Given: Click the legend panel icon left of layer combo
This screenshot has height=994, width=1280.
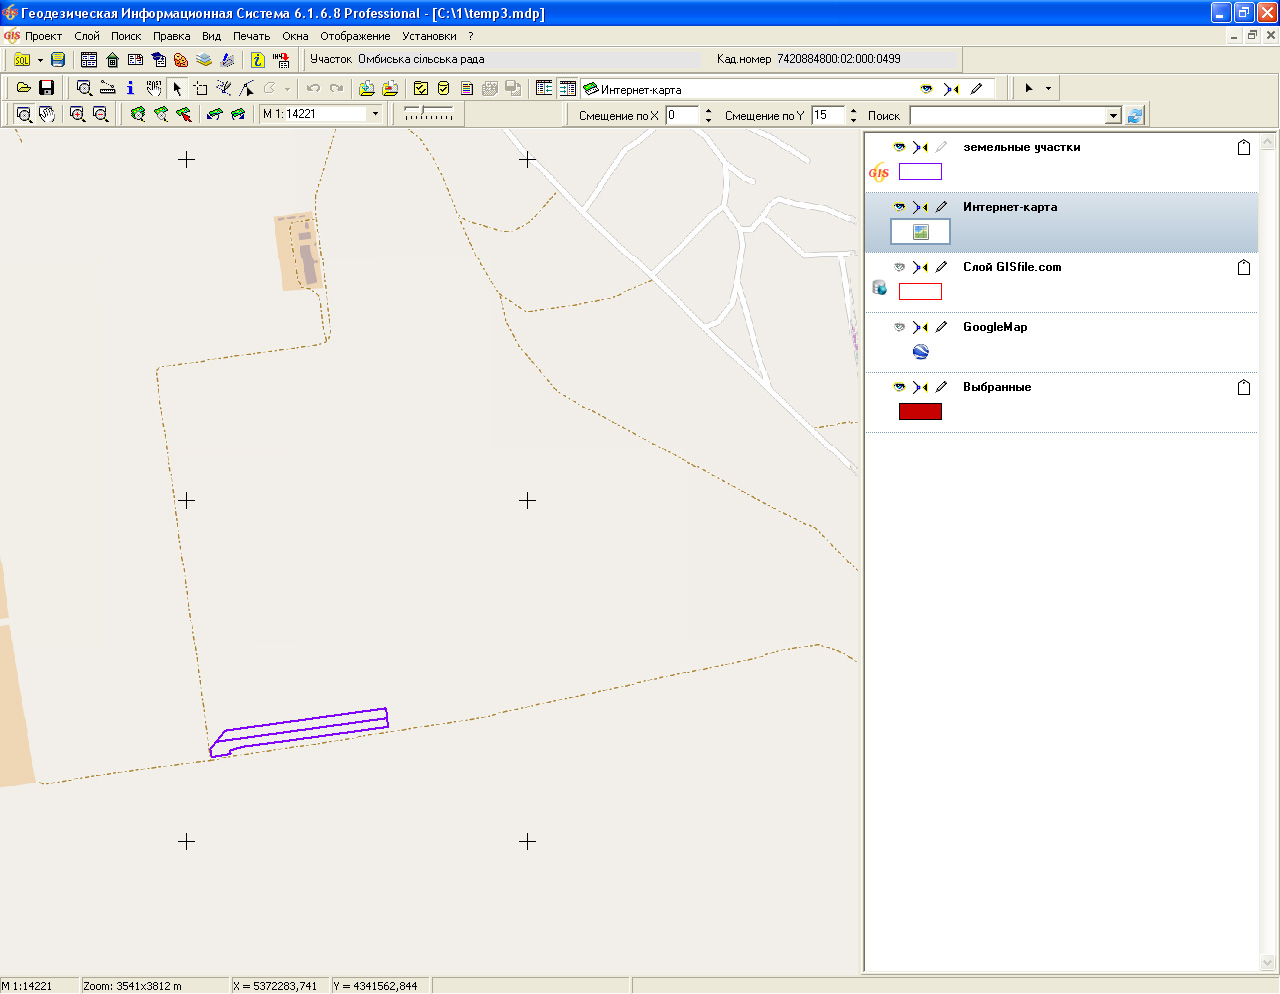Looking at the screenshot, I should tap(544, 88).
